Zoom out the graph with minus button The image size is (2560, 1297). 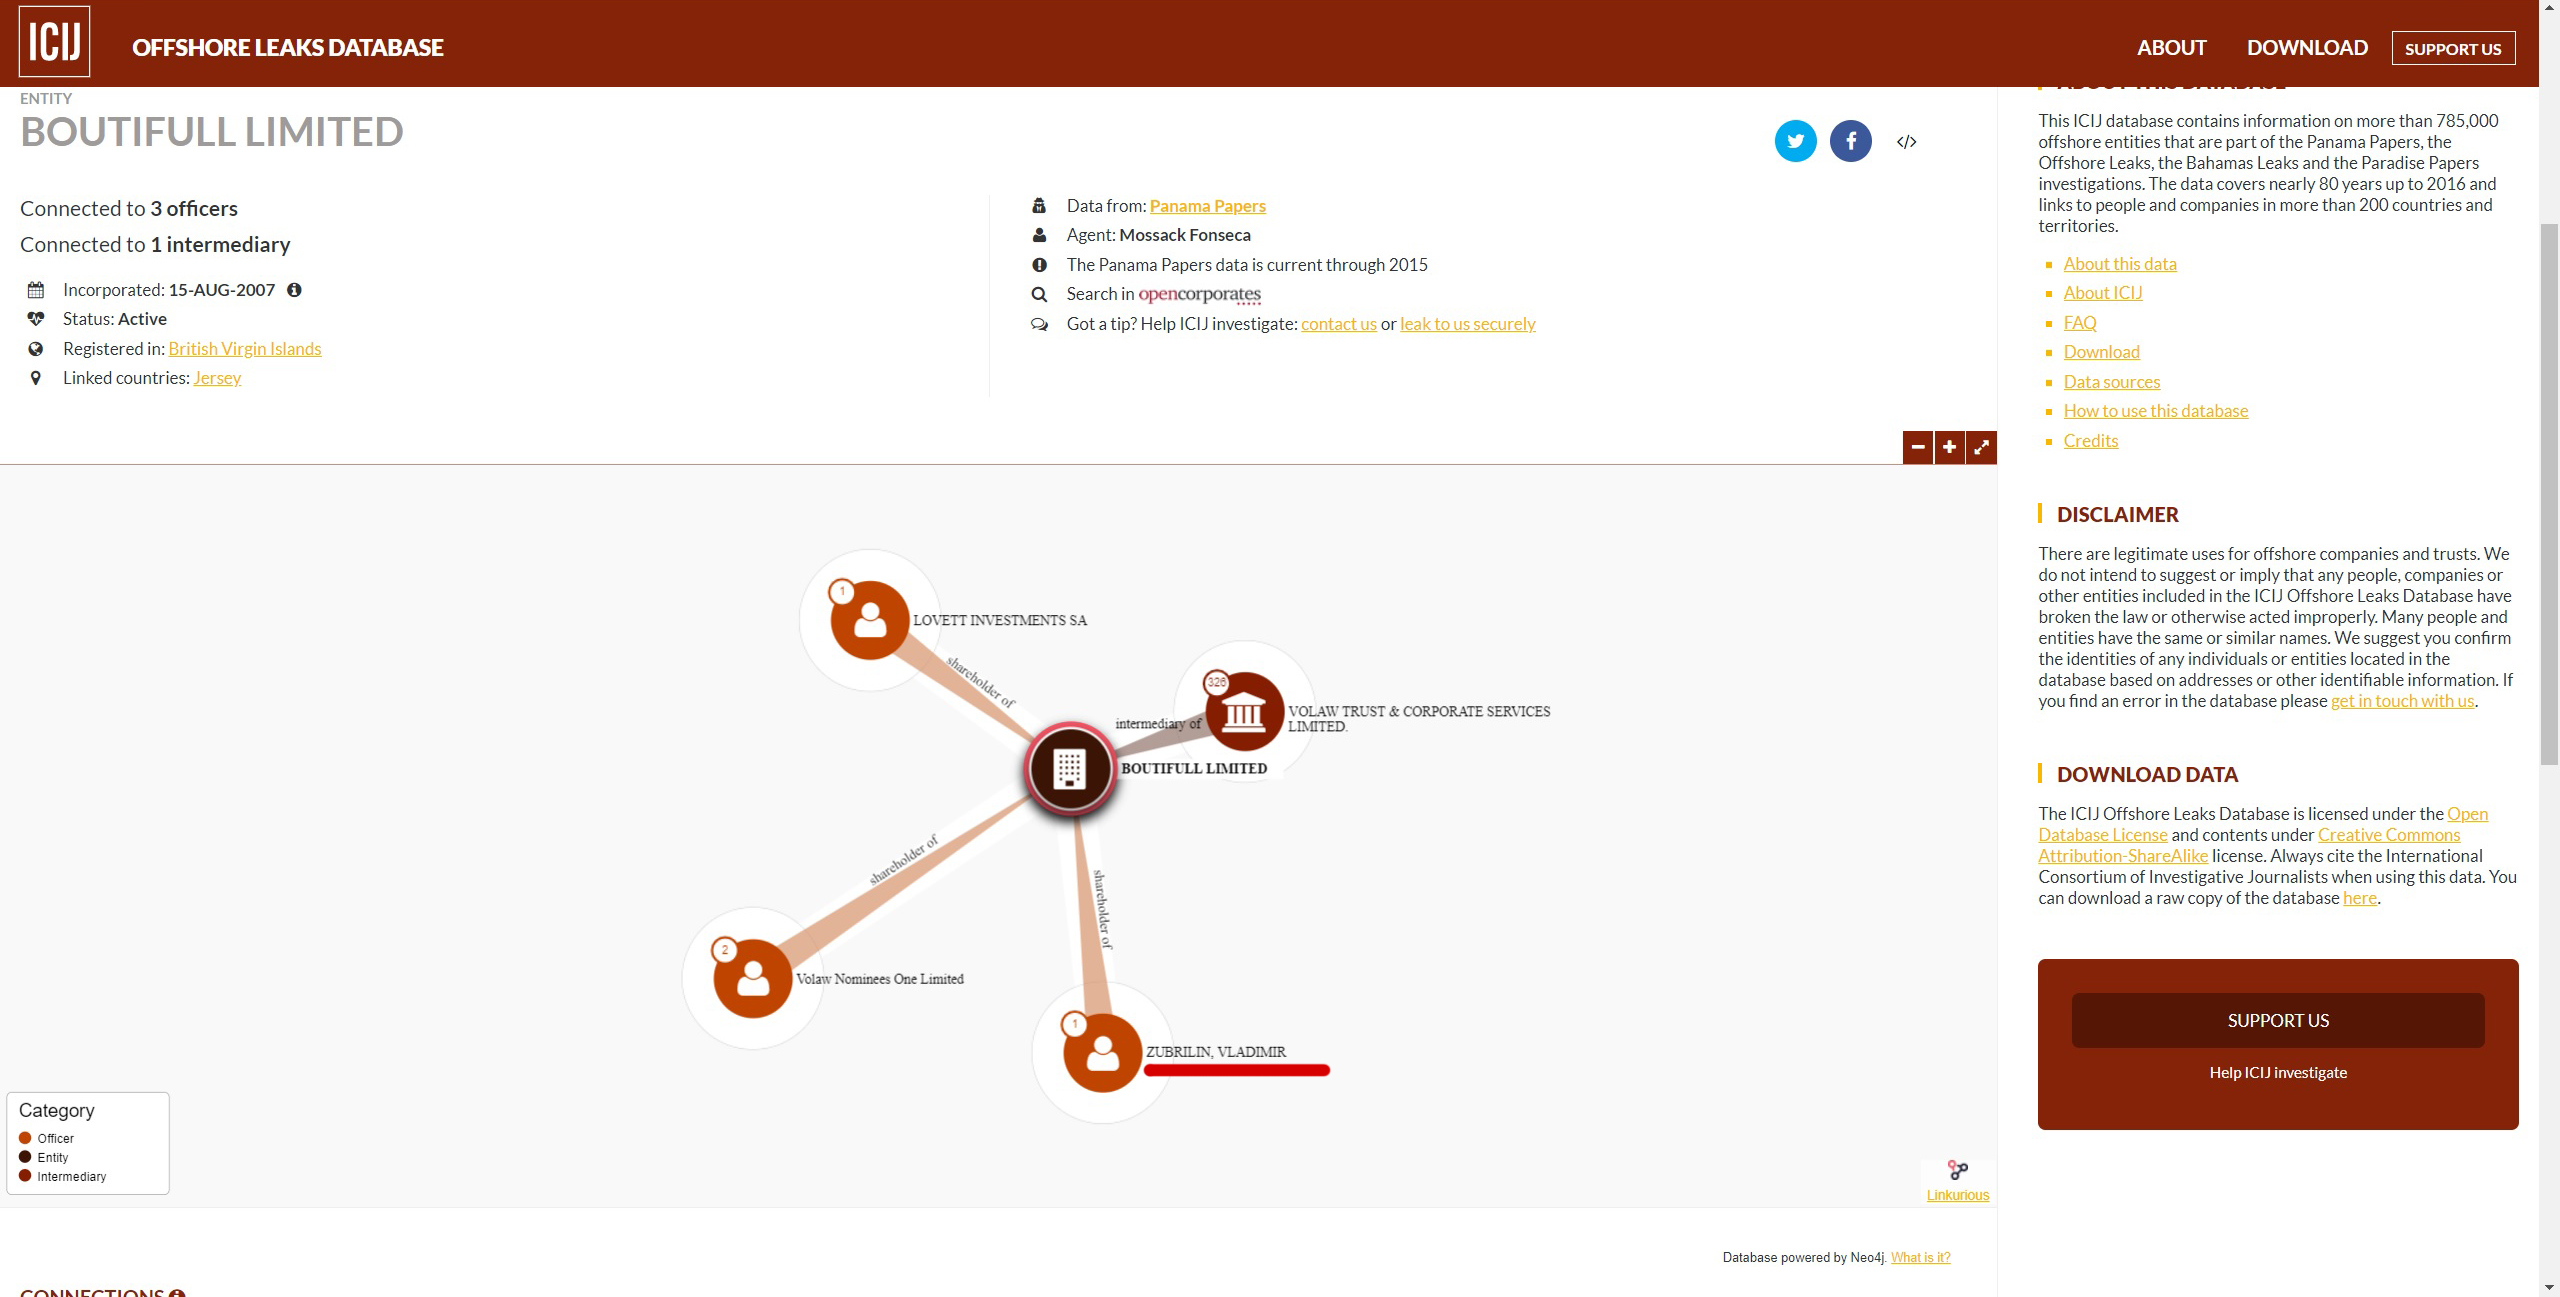click(1917, 447)
